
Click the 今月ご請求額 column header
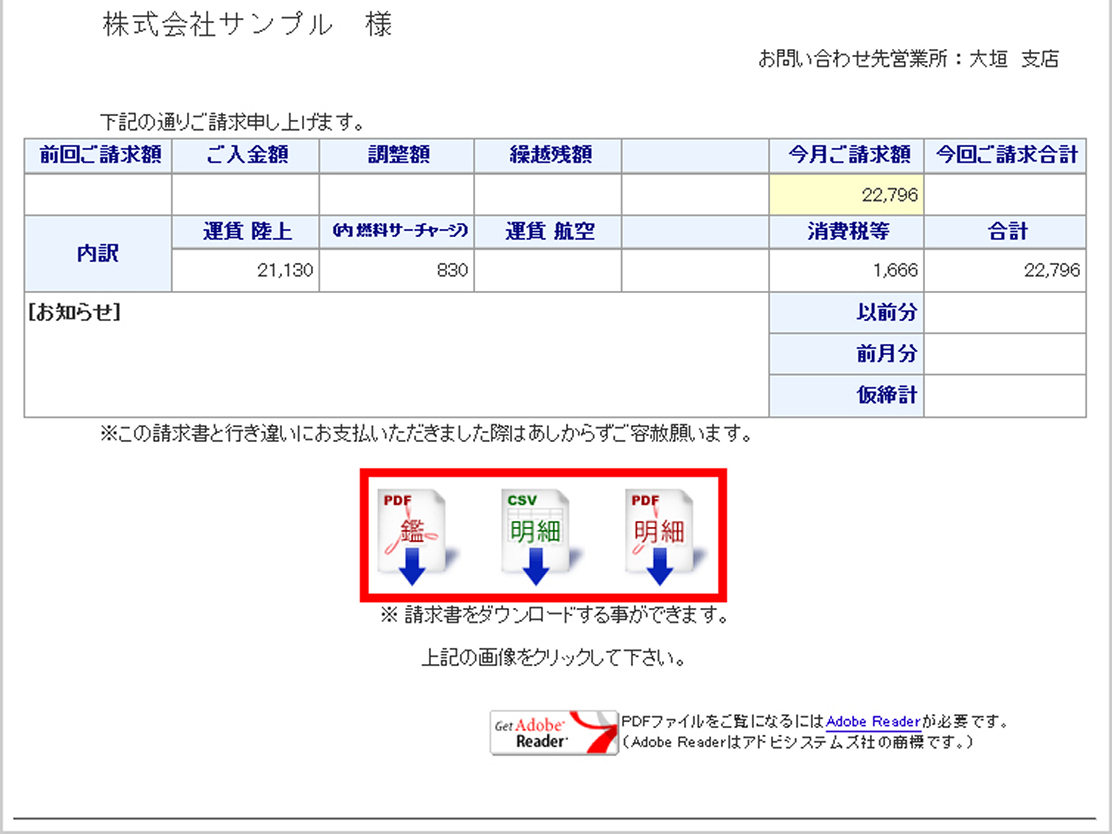click(x=846, y=155)
